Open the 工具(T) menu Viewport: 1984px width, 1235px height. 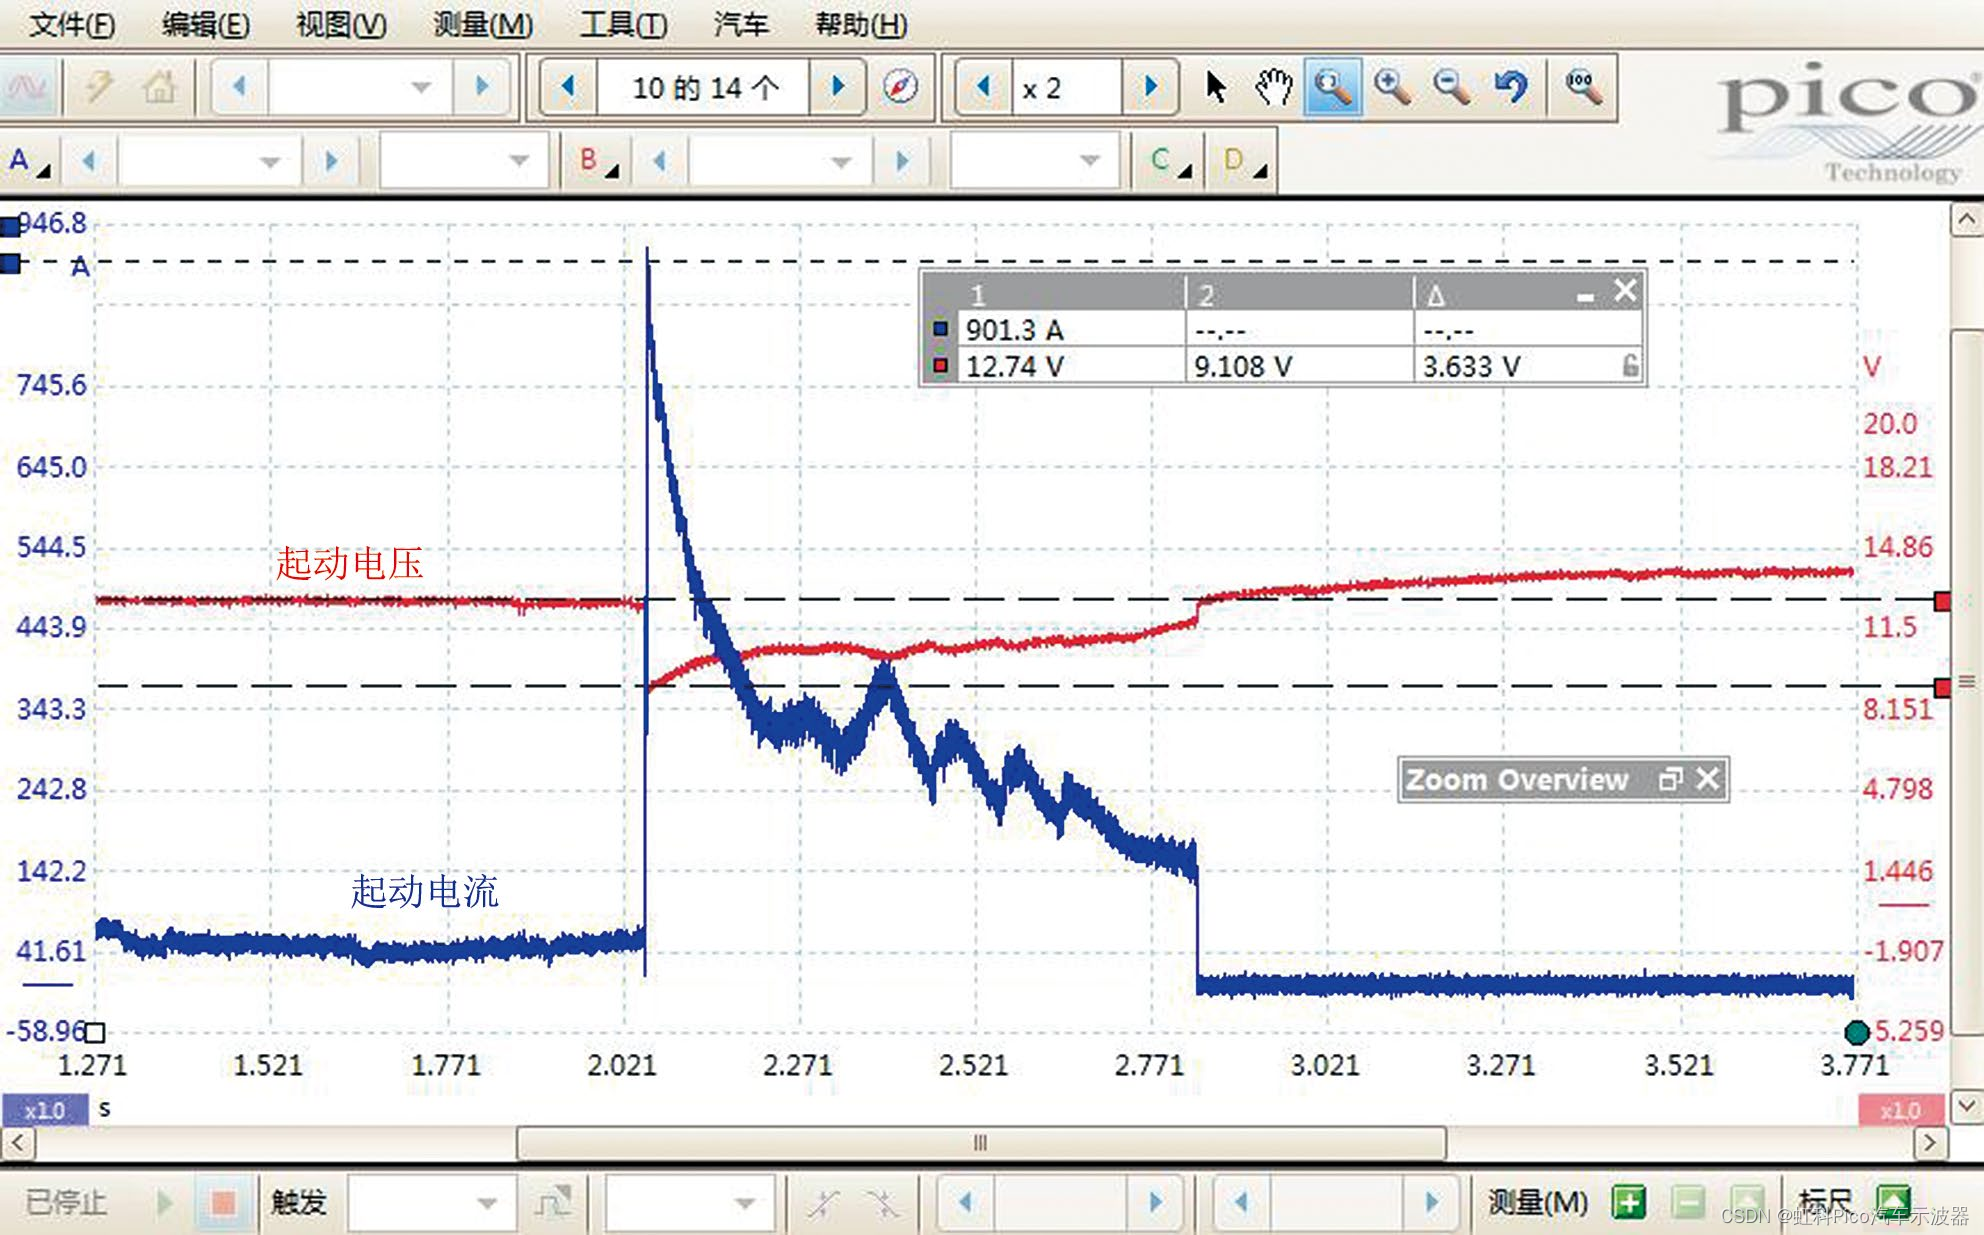[x=623, y=24]
